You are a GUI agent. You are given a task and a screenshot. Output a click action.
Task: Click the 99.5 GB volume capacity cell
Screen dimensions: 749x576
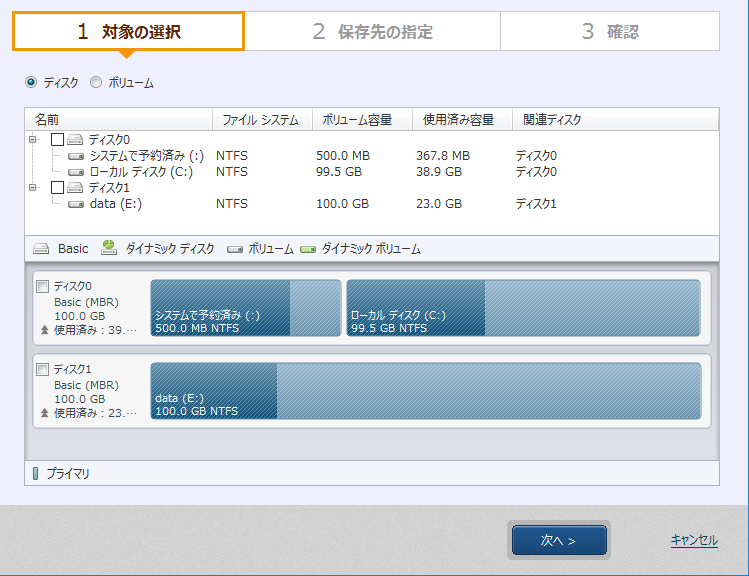click(339, 172)
